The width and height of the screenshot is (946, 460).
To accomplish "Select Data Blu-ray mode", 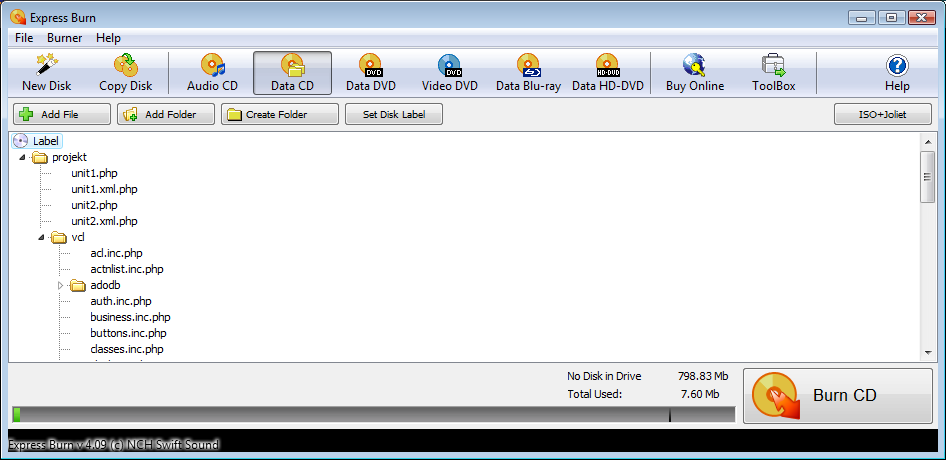I will pyautogui.click(x=529, y=73).
